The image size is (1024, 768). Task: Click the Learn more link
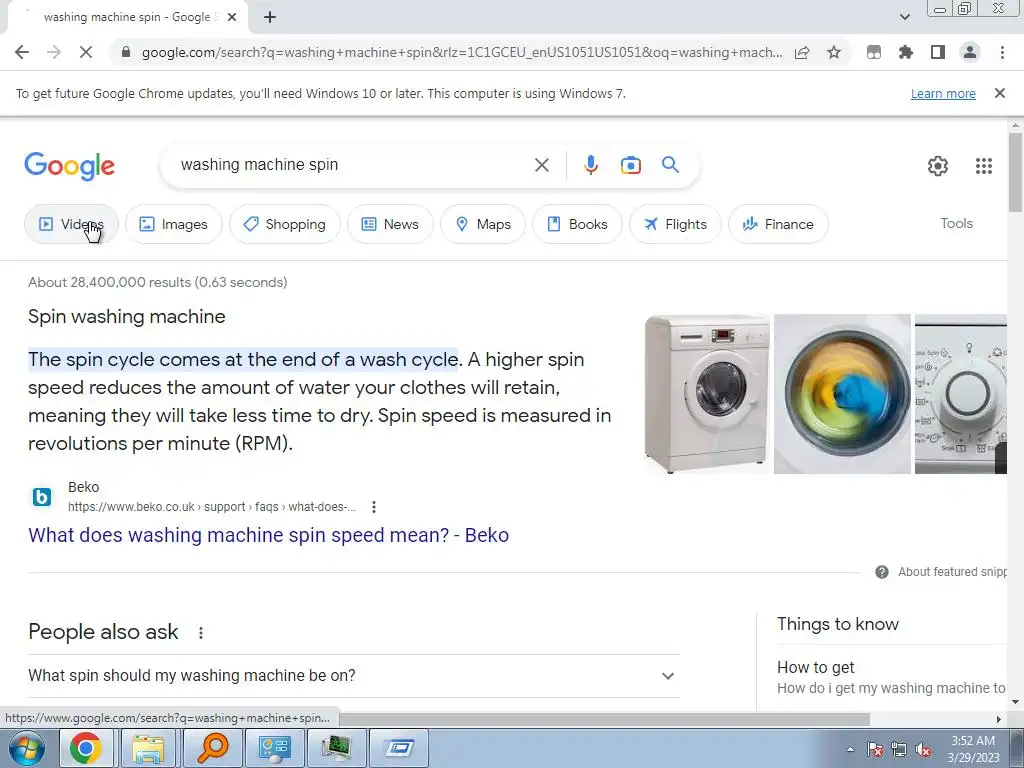point(943,93)
